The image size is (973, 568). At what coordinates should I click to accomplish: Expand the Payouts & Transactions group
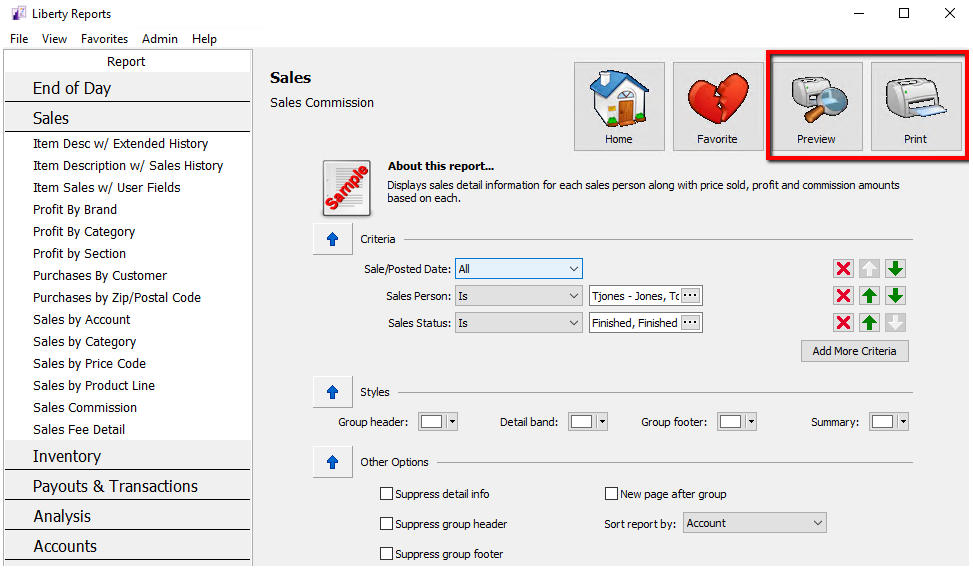pos(127,486)
